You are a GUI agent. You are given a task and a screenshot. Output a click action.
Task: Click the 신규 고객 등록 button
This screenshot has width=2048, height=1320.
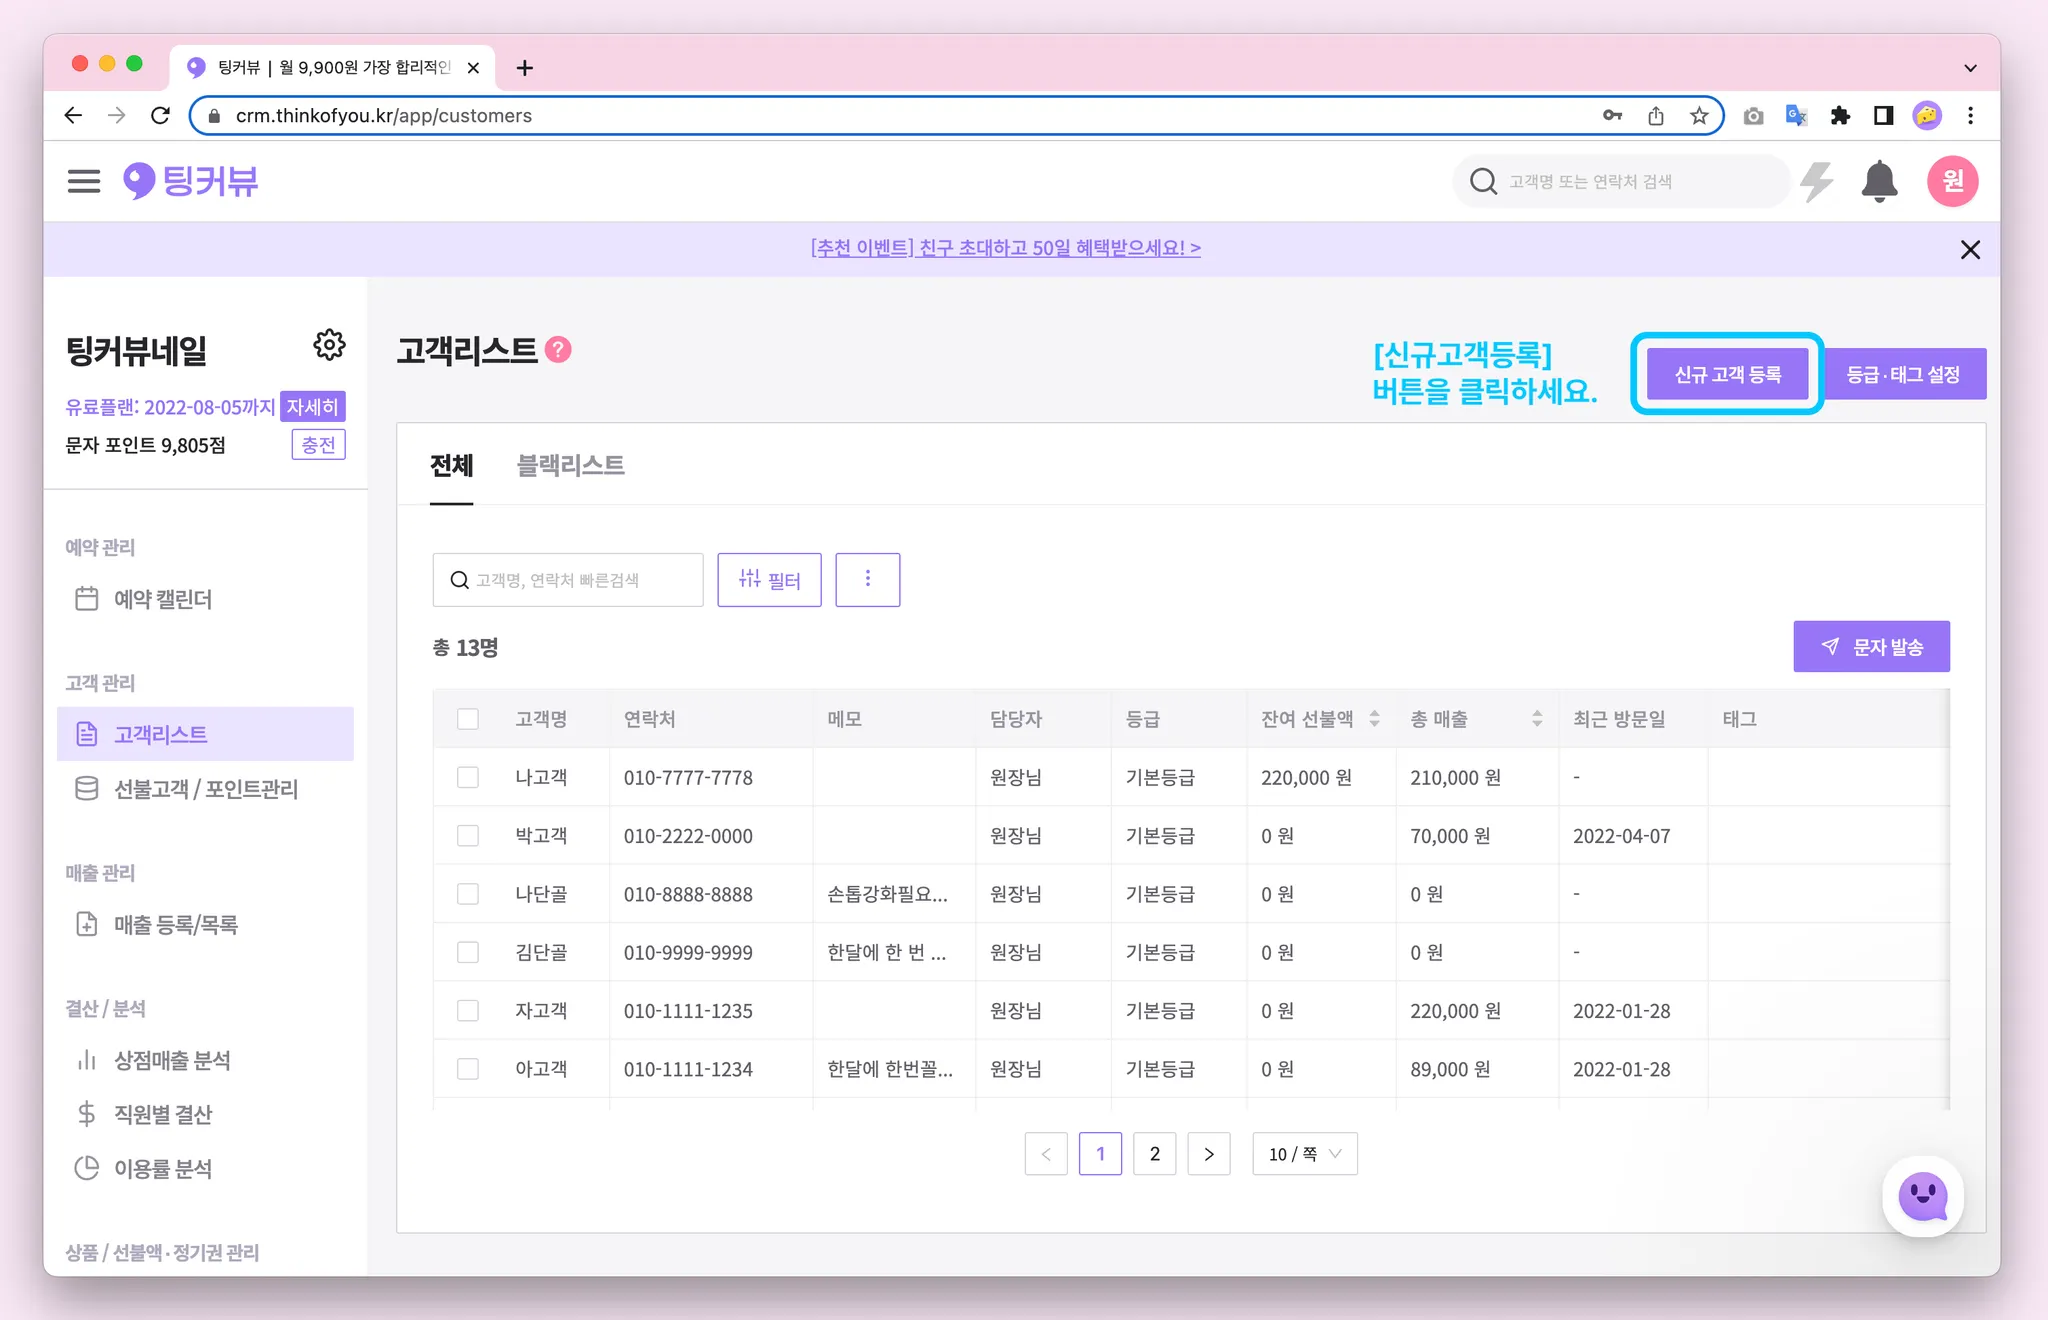pos(1727,374)
